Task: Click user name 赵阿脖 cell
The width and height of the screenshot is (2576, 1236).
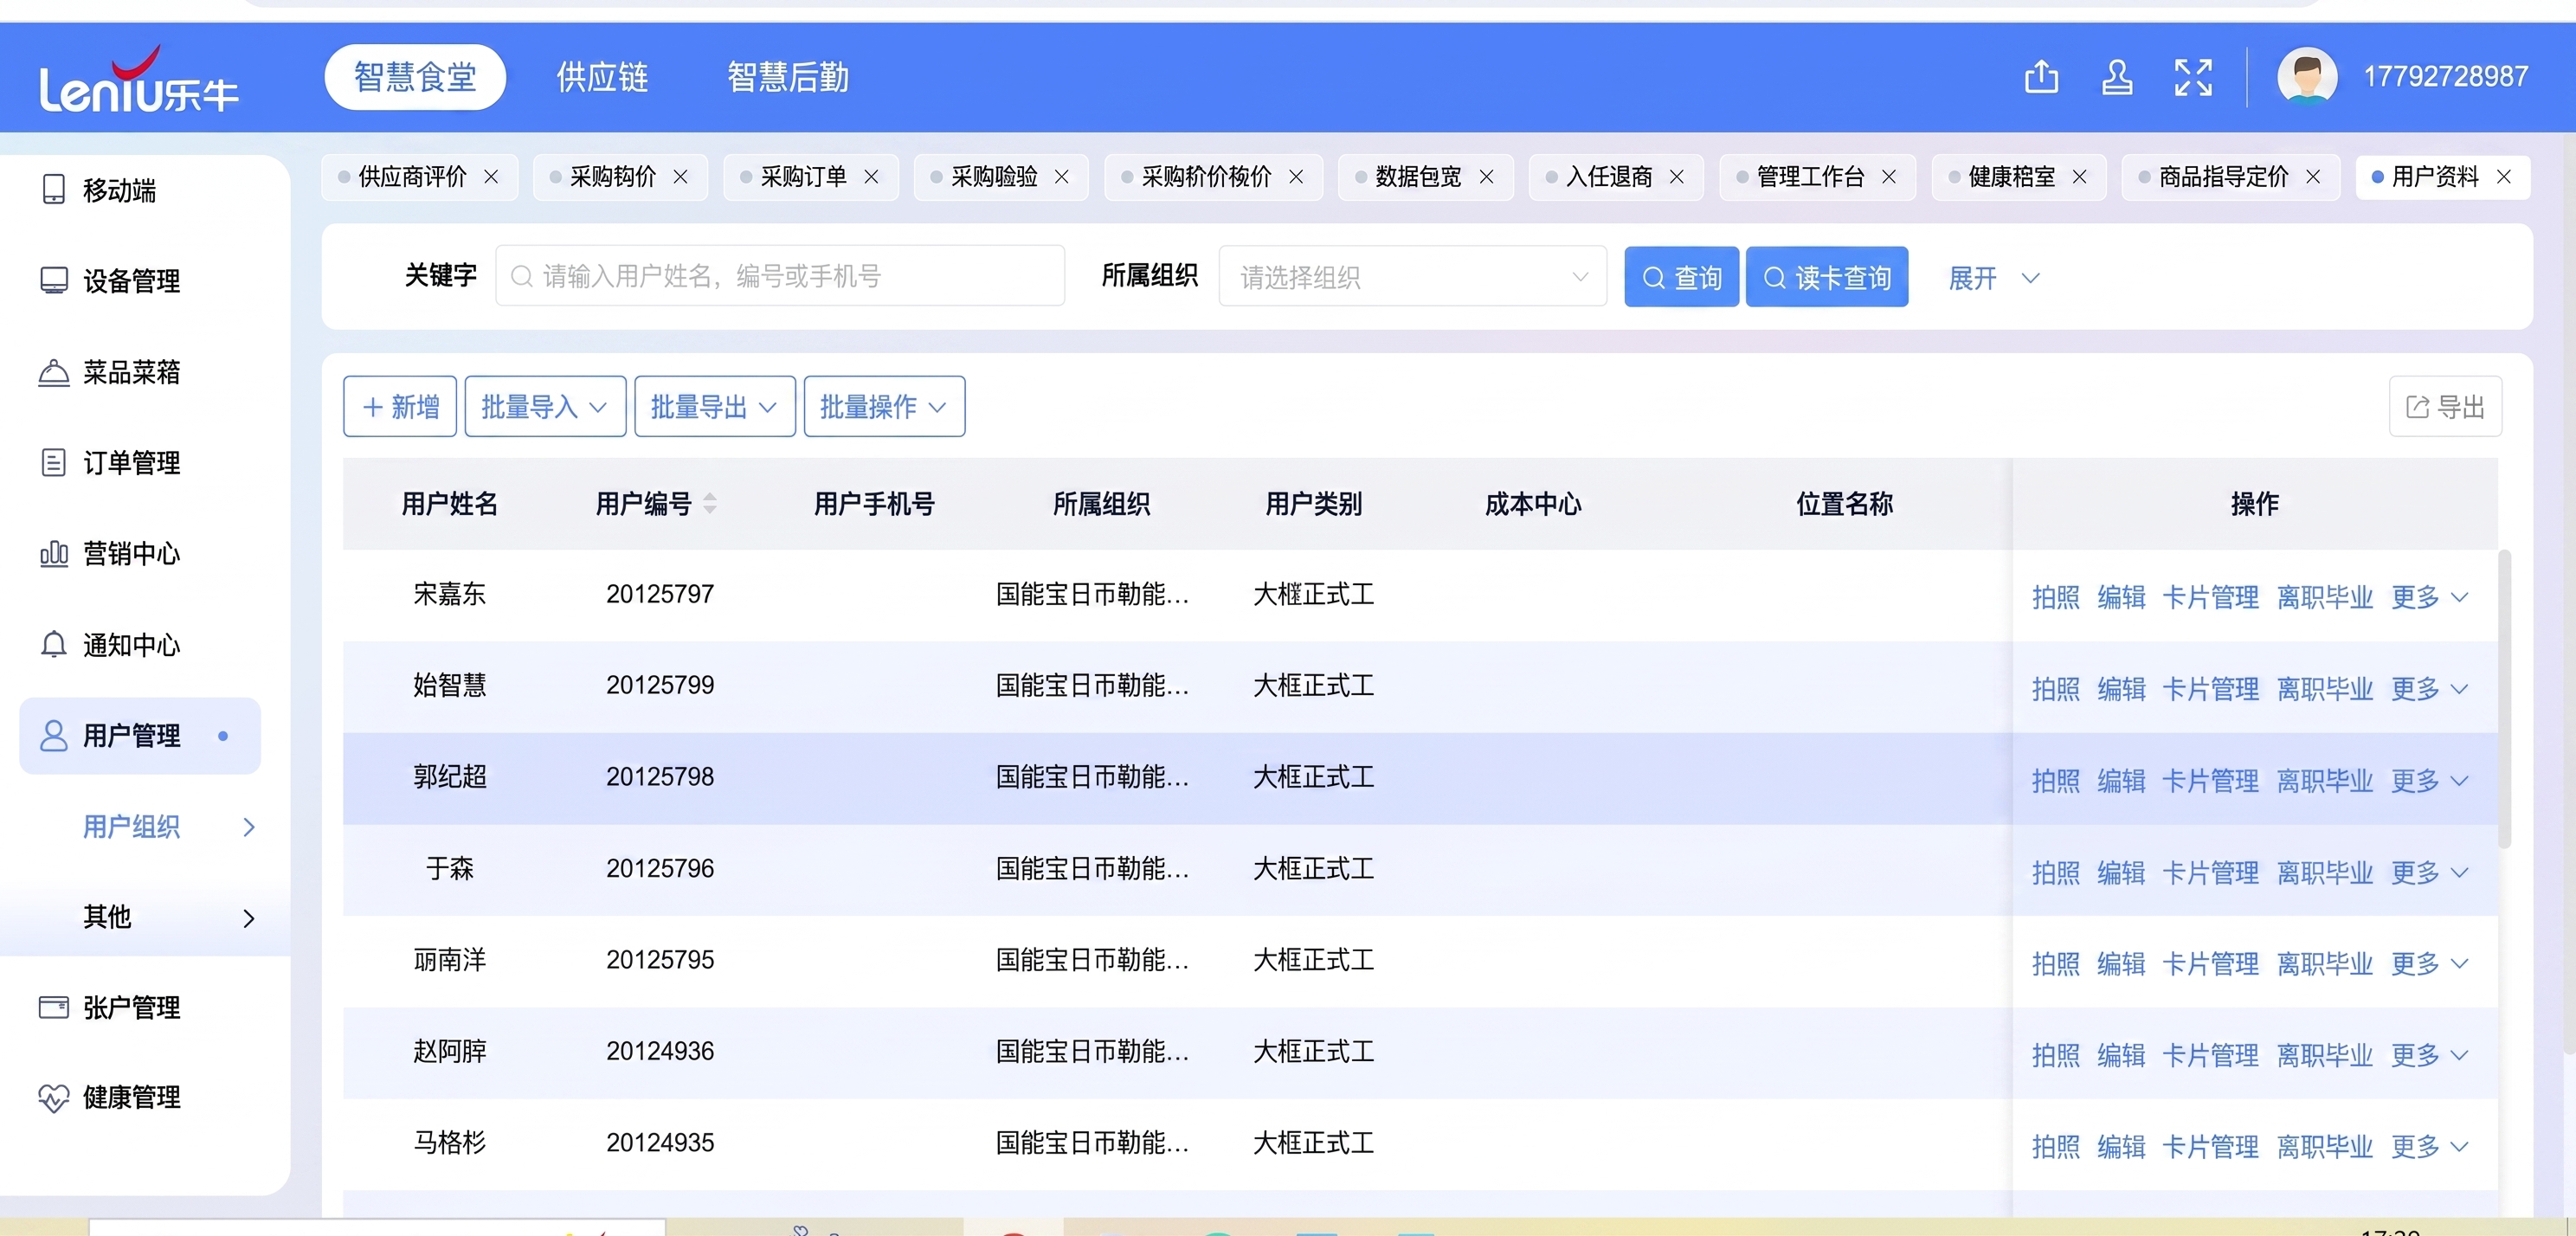Action: pyautogui.click(x=449, y=1051)
